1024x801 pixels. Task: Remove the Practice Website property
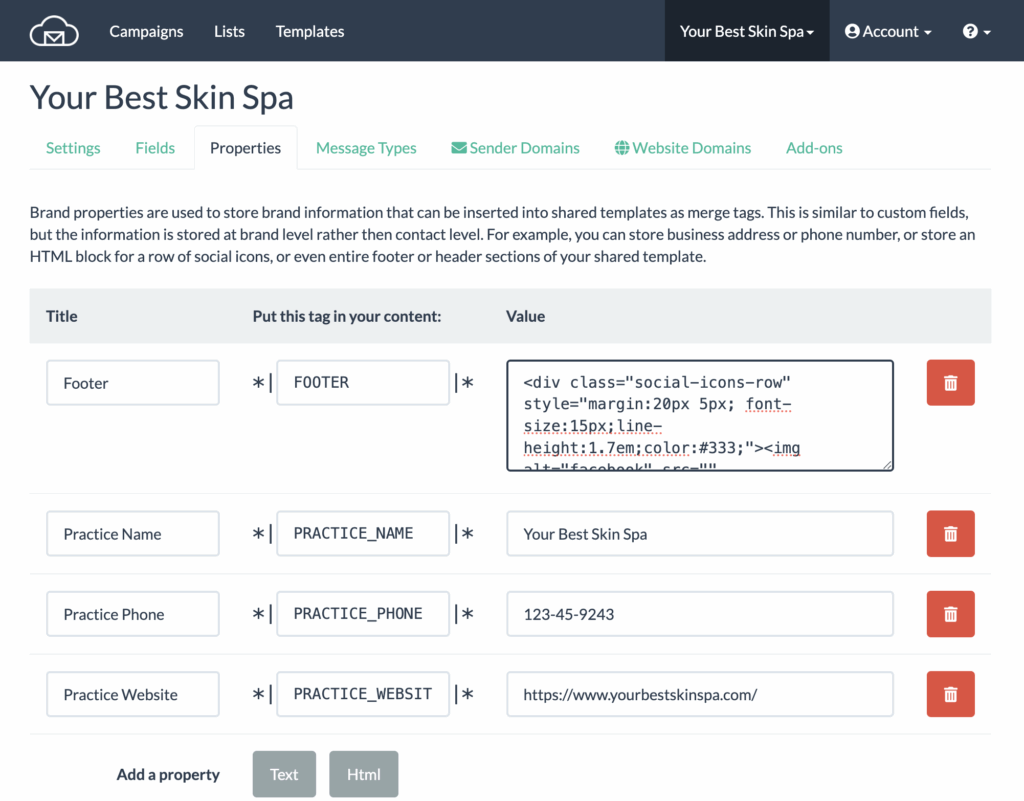[x=950, y=694]
